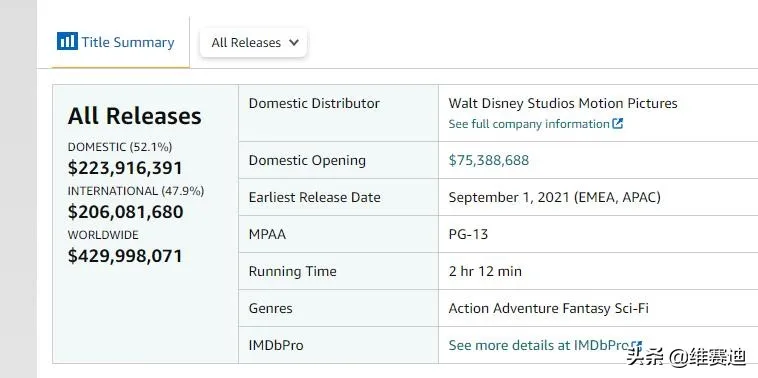Select the international total $206,081,680
Image resolution: width=758 pixels, height=378 pixels.
click(x=126, y=212)
